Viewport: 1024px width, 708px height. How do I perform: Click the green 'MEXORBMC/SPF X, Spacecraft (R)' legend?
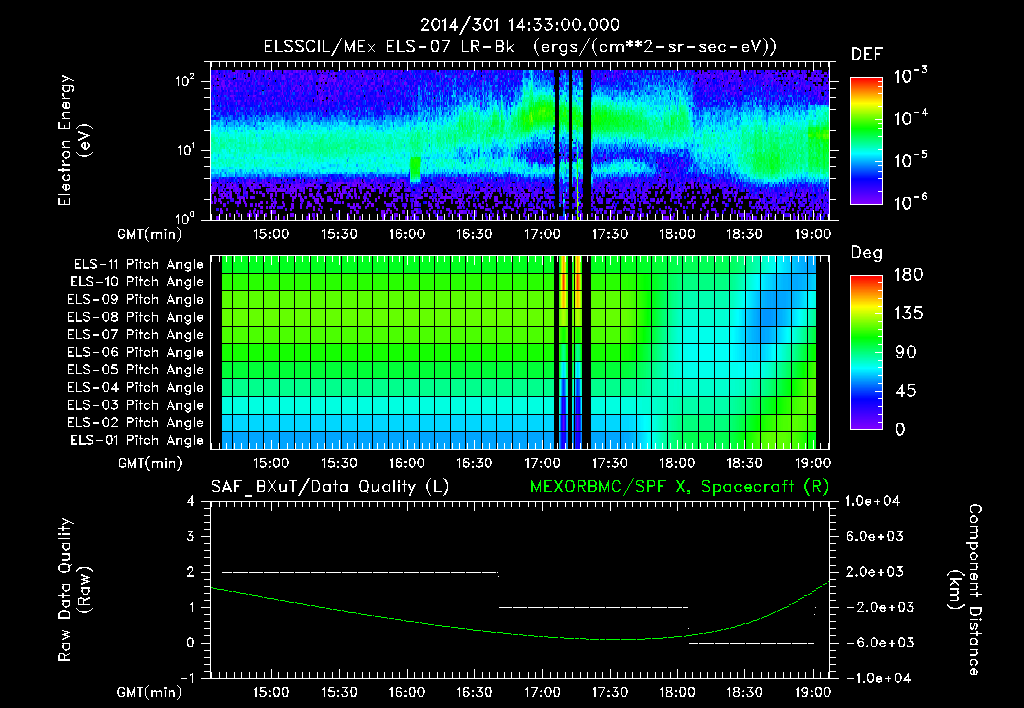click(679, 487)
